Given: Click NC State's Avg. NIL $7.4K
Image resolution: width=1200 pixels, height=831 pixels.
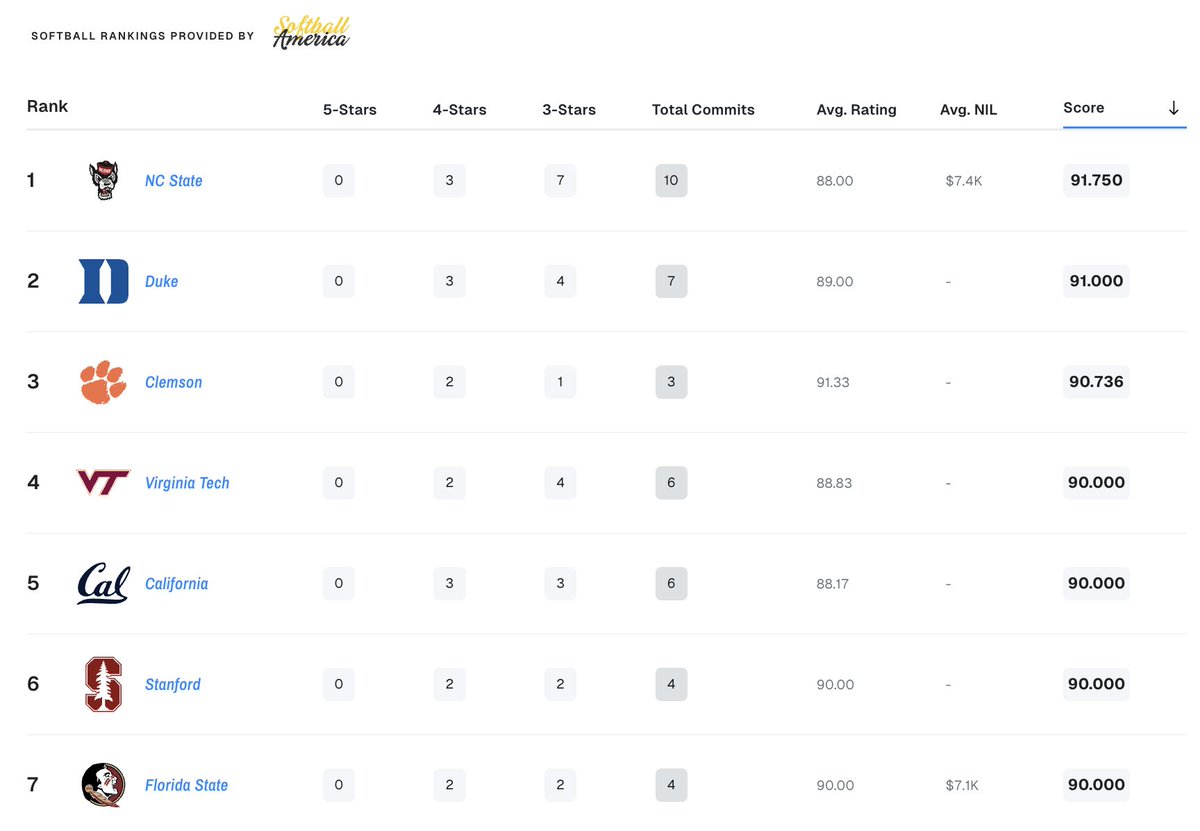Looking at the screenshot, I should pyautogui.click(x=964, y=181).
